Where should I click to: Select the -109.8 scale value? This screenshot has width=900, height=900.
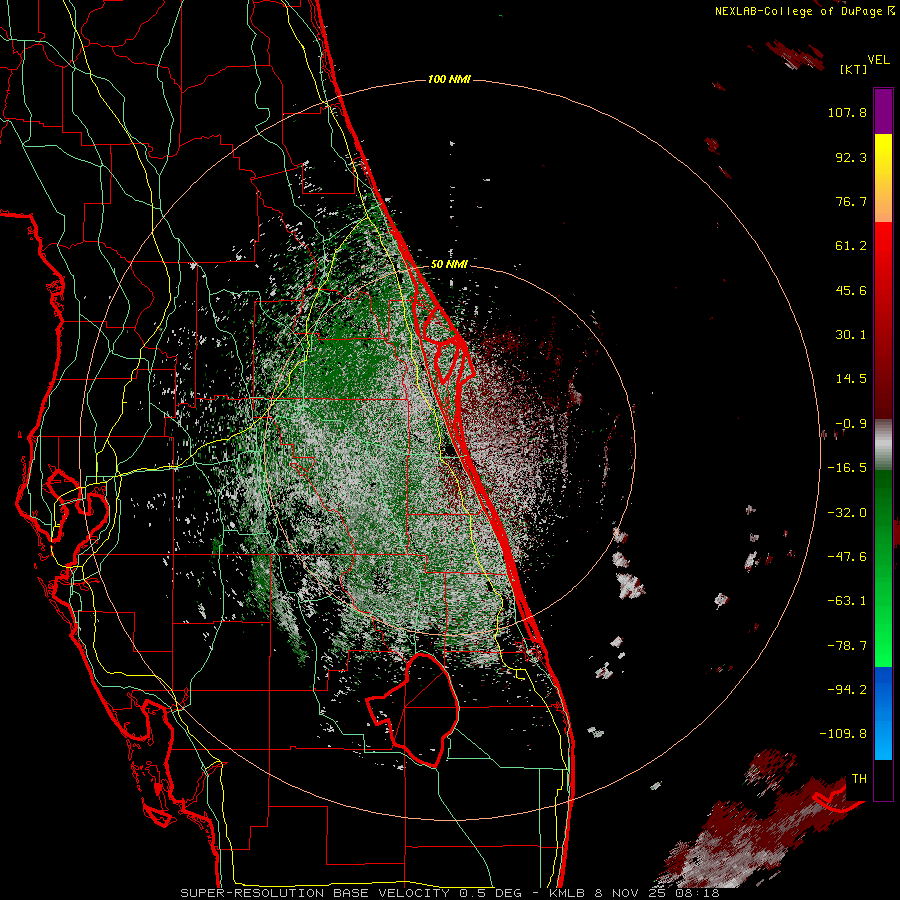843,734
